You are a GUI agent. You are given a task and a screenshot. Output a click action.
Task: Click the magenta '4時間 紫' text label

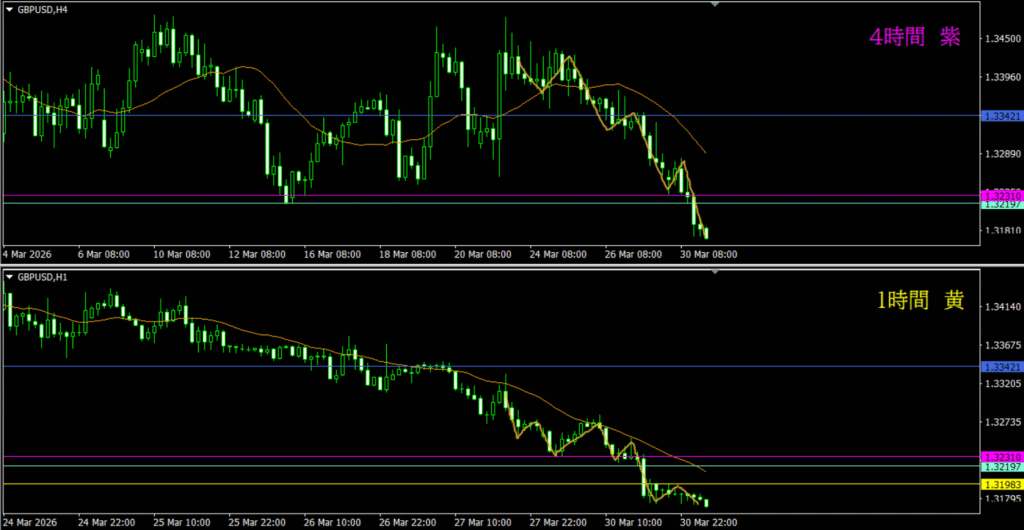(913, 38)
